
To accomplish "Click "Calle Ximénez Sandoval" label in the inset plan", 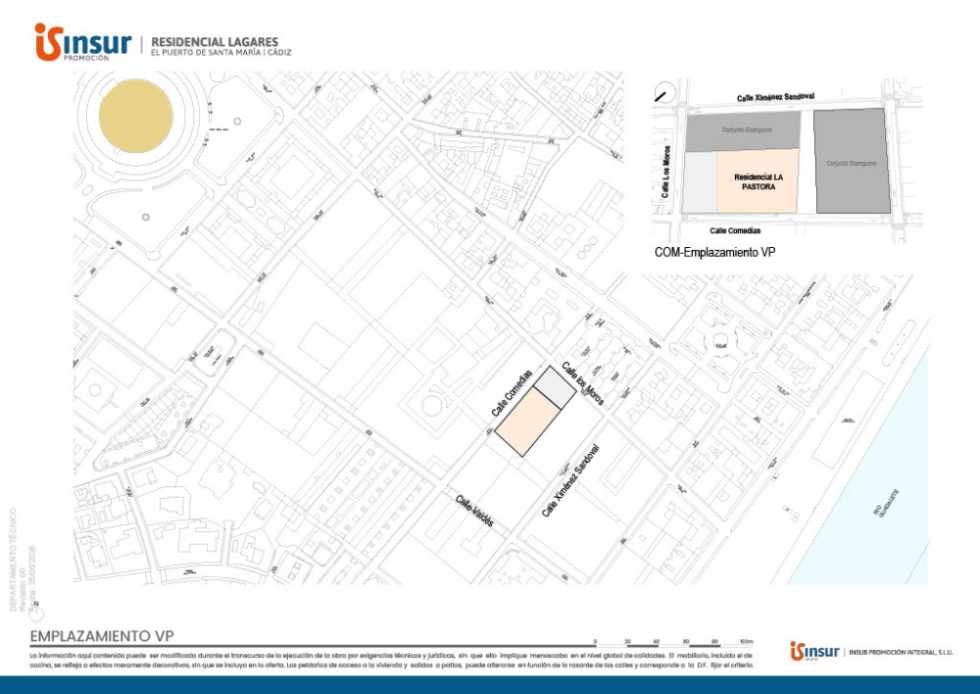I will [x=775, y=98].
